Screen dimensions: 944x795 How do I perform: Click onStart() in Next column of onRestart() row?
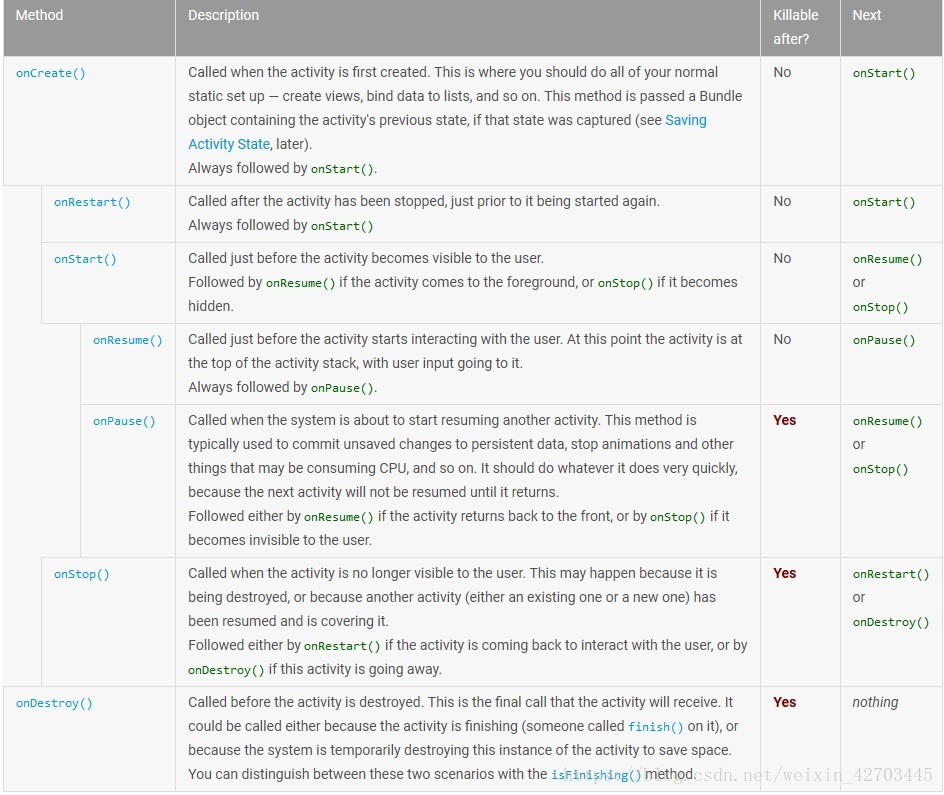pos(884,202)
